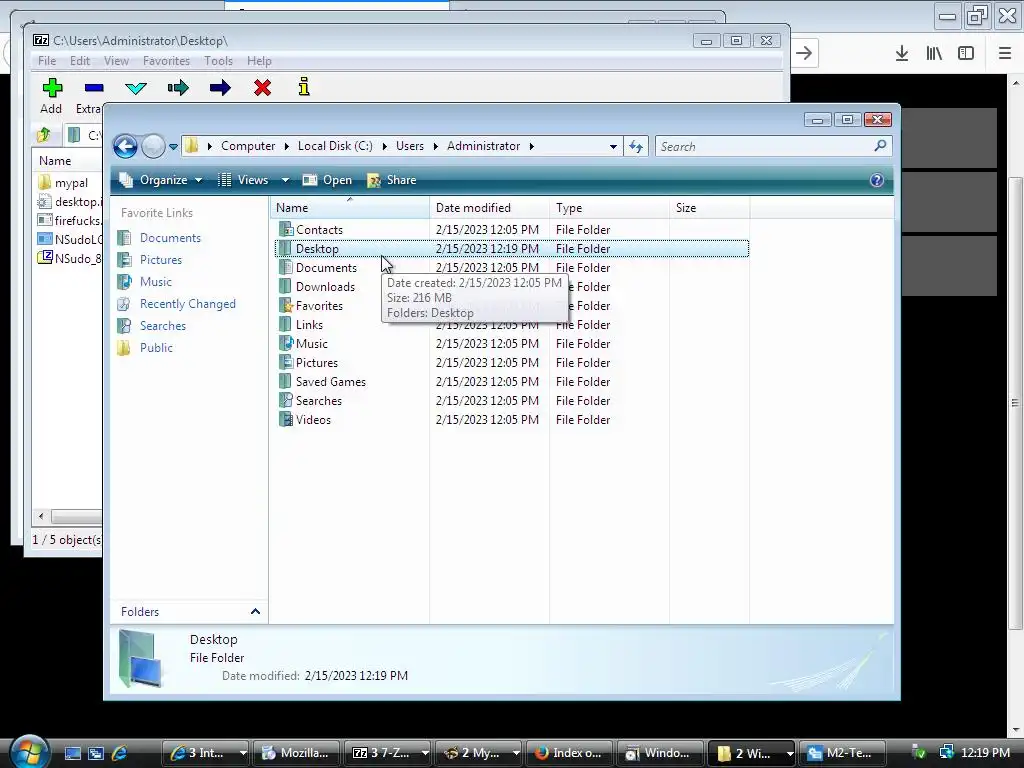The width and height of the screenshot is (1024, 768).
Task: Open the Help menu in 7-Zip
Action: (x=259, y=61)
